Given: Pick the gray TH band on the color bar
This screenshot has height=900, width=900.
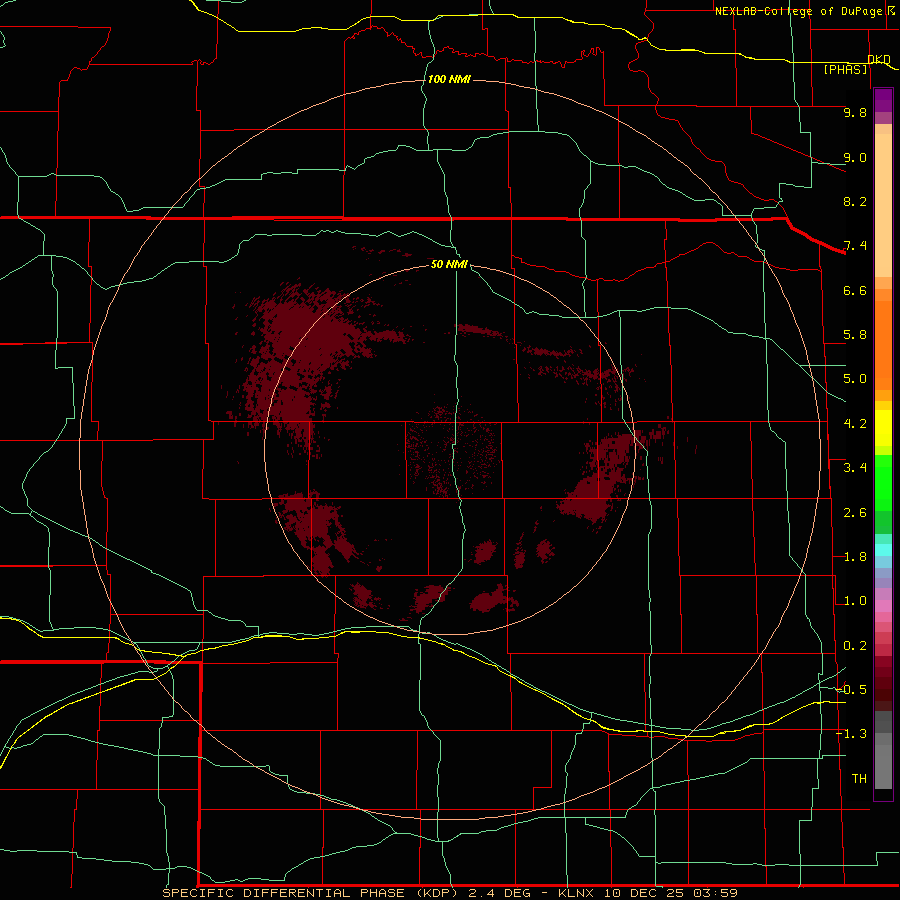Looking at the screenshot, I should (x=883, y=766).
